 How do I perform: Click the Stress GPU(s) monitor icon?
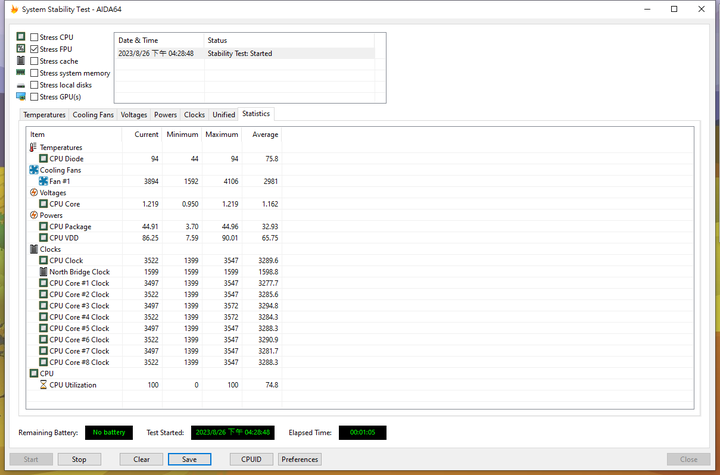(x=21, y=96)
